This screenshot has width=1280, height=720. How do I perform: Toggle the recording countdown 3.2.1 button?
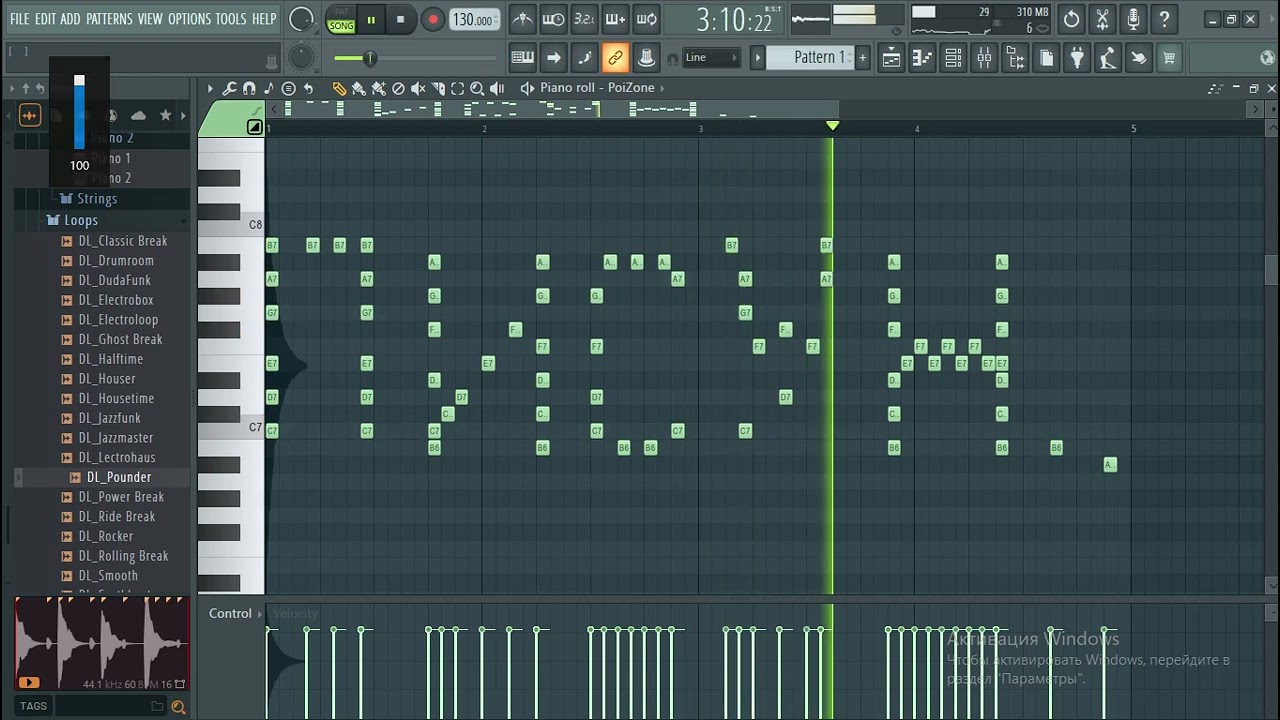click(x=584, y=19)
